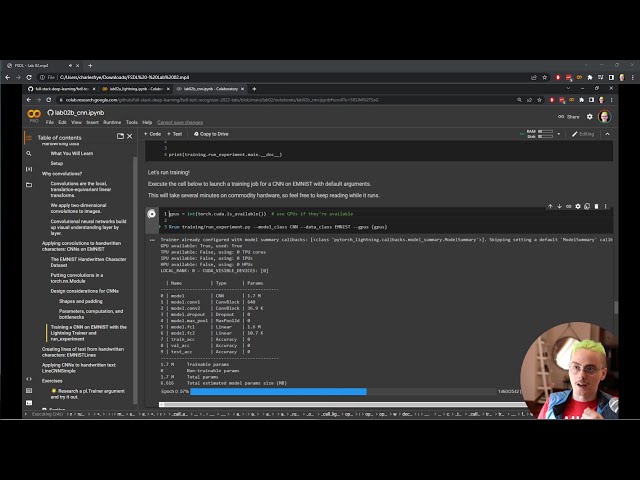Open new tab in Colab browser window
This screenshot has width=640, height=480.
pos(254,89)
